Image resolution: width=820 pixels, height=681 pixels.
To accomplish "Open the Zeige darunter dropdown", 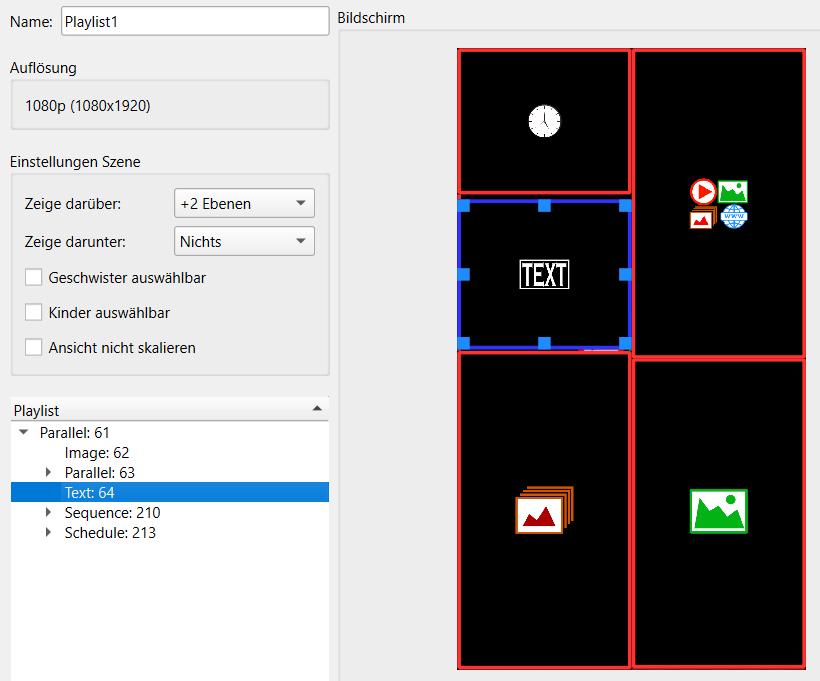I will pos(244,241).
